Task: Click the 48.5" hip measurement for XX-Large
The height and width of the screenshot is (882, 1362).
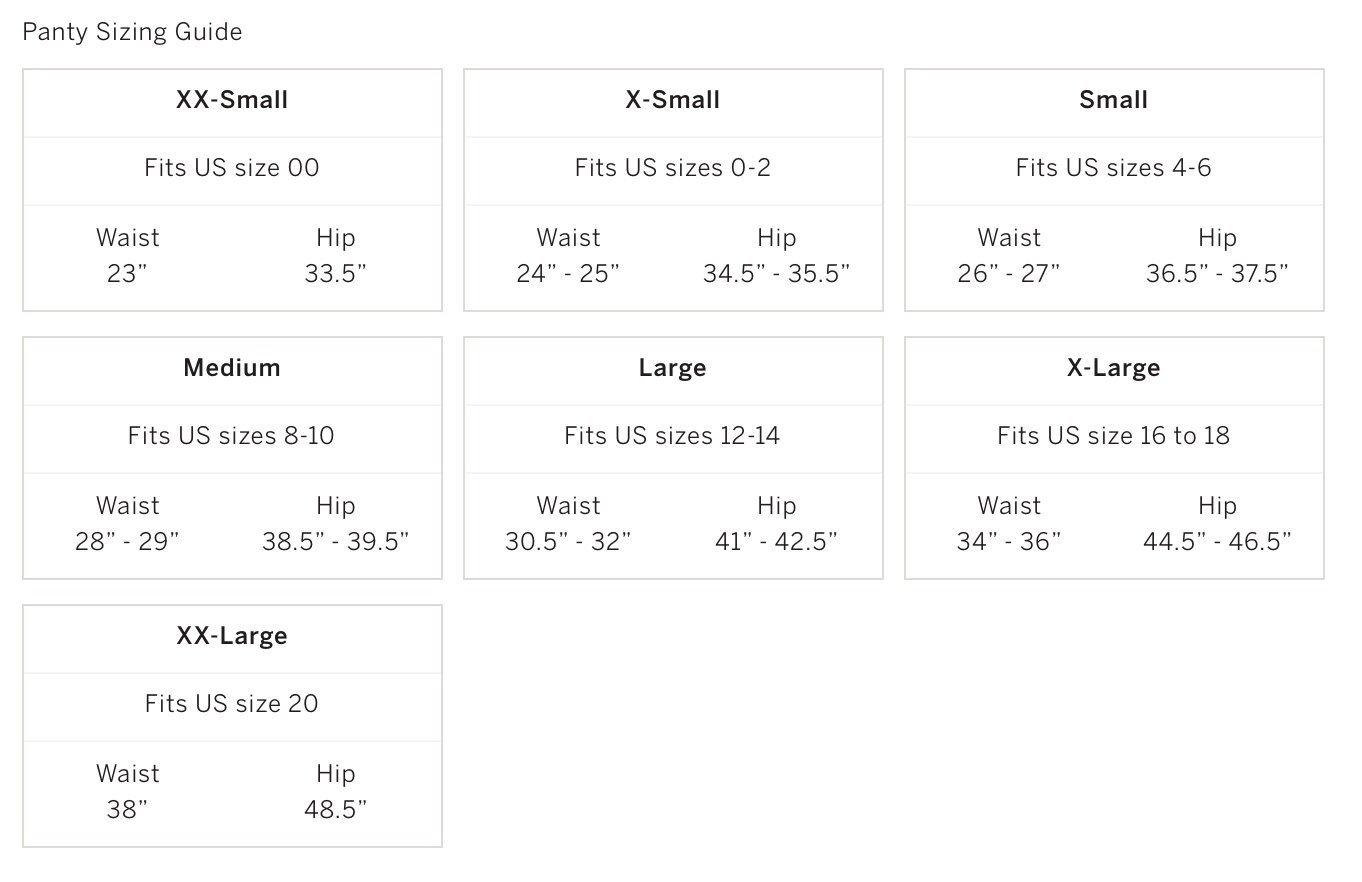Action: tap(336, 810)
